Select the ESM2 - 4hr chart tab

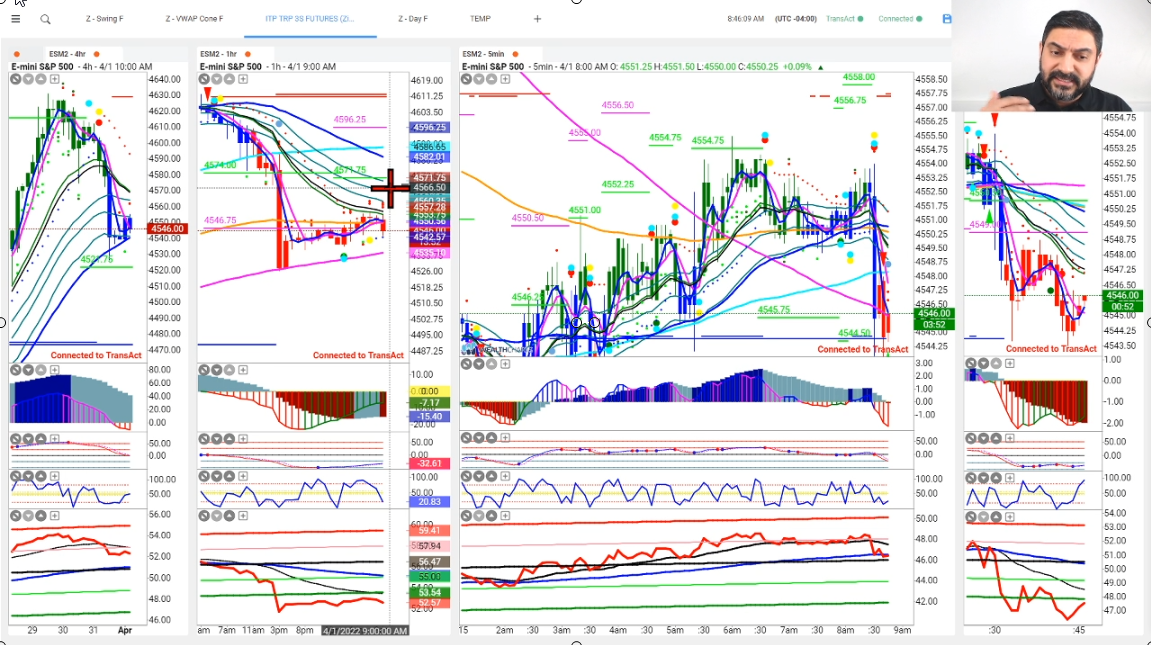click(x=68, y=54)
